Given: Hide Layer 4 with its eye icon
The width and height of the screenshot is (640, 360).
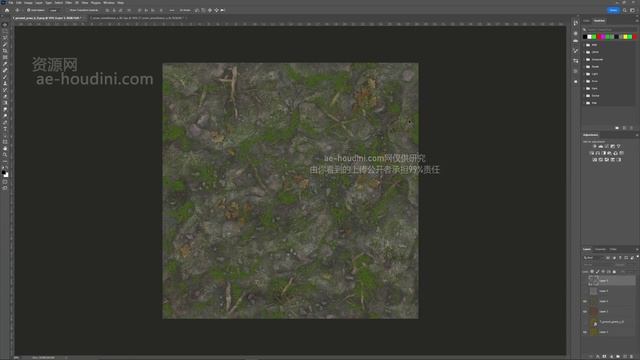Looking at the screenshot, I should coord(585,301).
